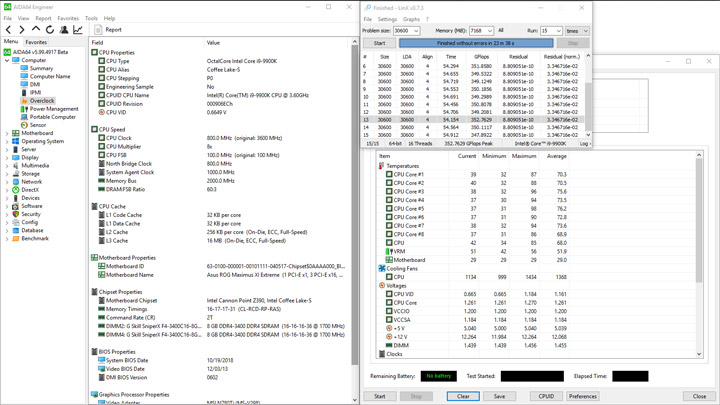Screen dimensions: 720x405
Task: Refresh the AIDA64 page
Action: 50,30
